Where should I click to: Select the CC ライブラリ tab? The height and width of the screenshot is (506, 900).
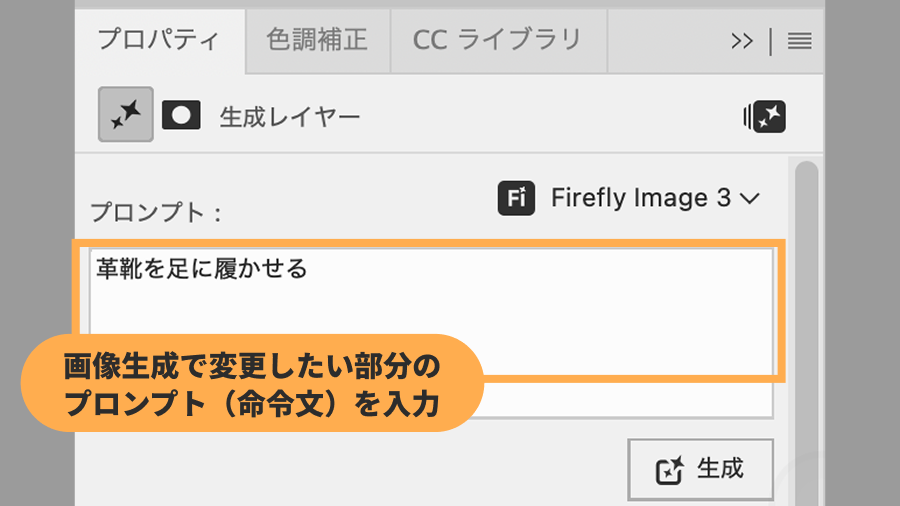pos(497,41)
